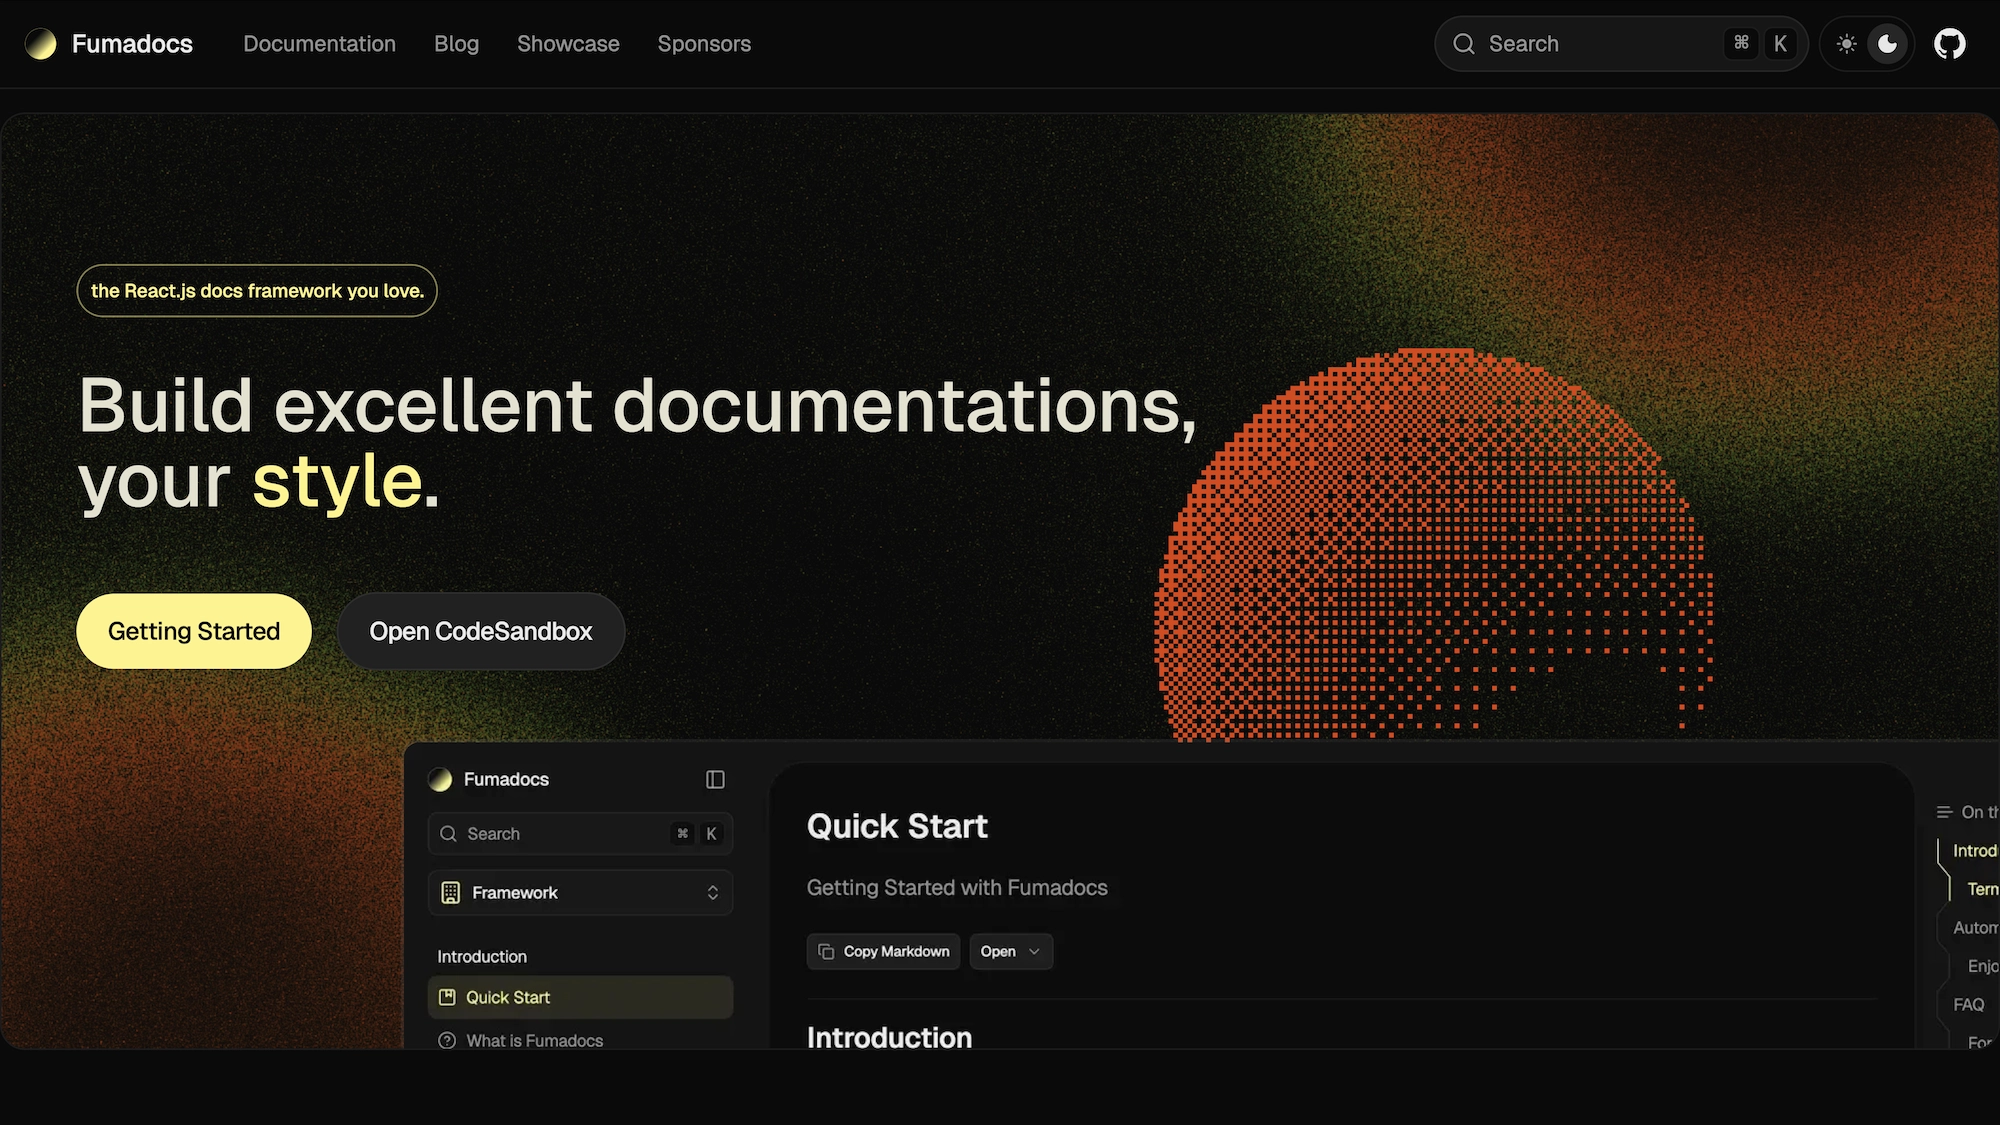Click the Copy Markdown clipboard icon
Viewport: 2000px width, 1125px height.
pyautogui.click(x=826, y=951)
